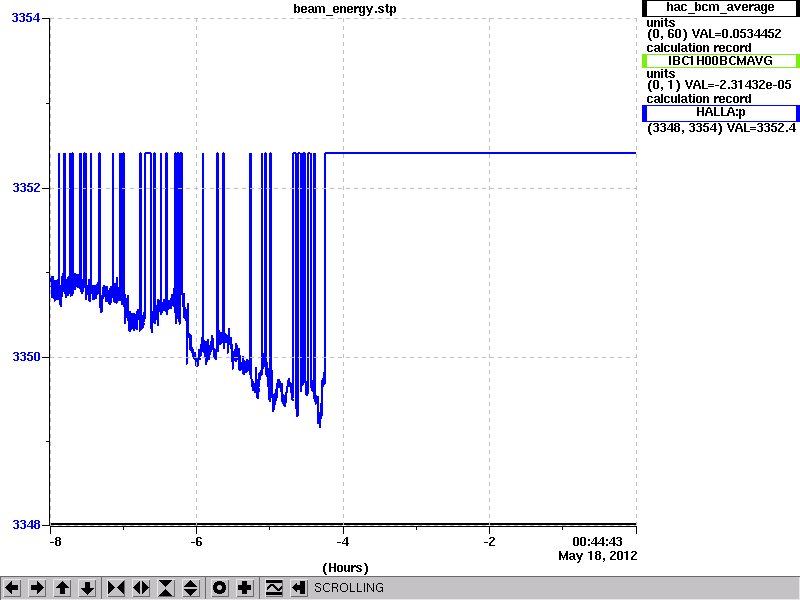Viewport: 800px width, 600px height.
Task: Click the SCROLLING status text
Action: (349, 588)
